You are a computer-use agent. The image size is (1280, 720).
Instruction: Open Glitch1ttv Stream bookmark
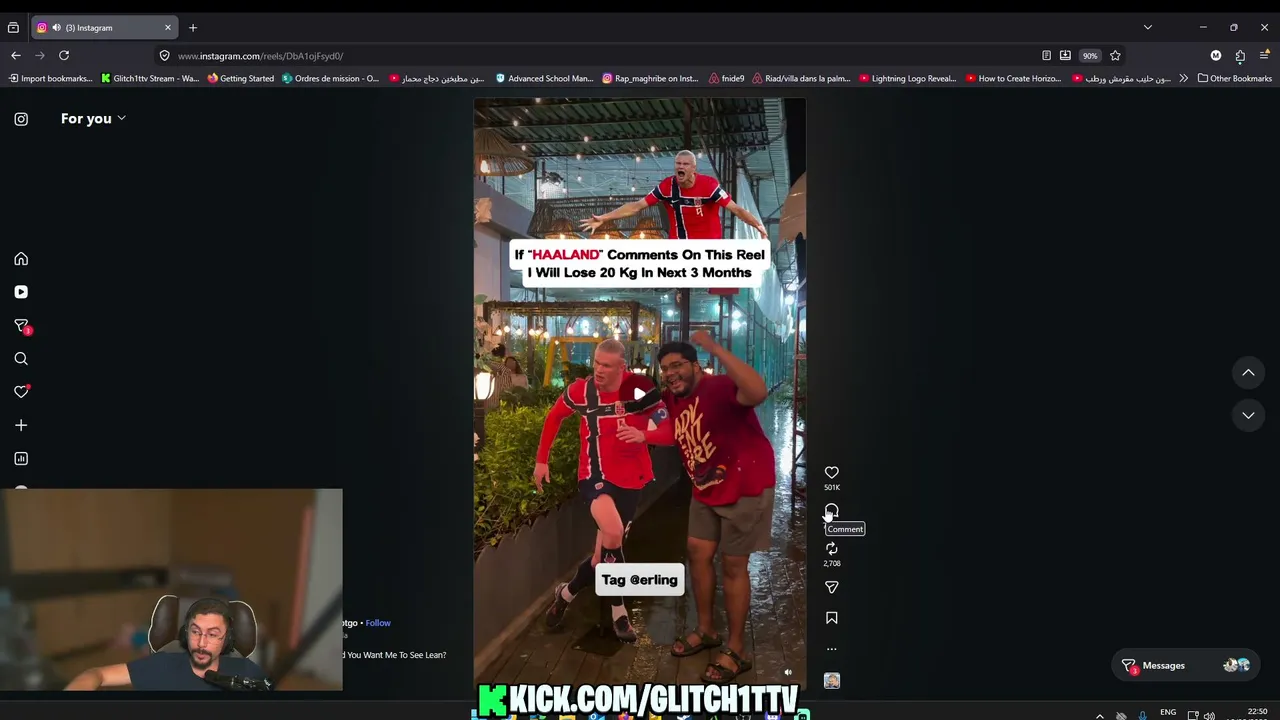pyautogui.click(x=150, y=78)
